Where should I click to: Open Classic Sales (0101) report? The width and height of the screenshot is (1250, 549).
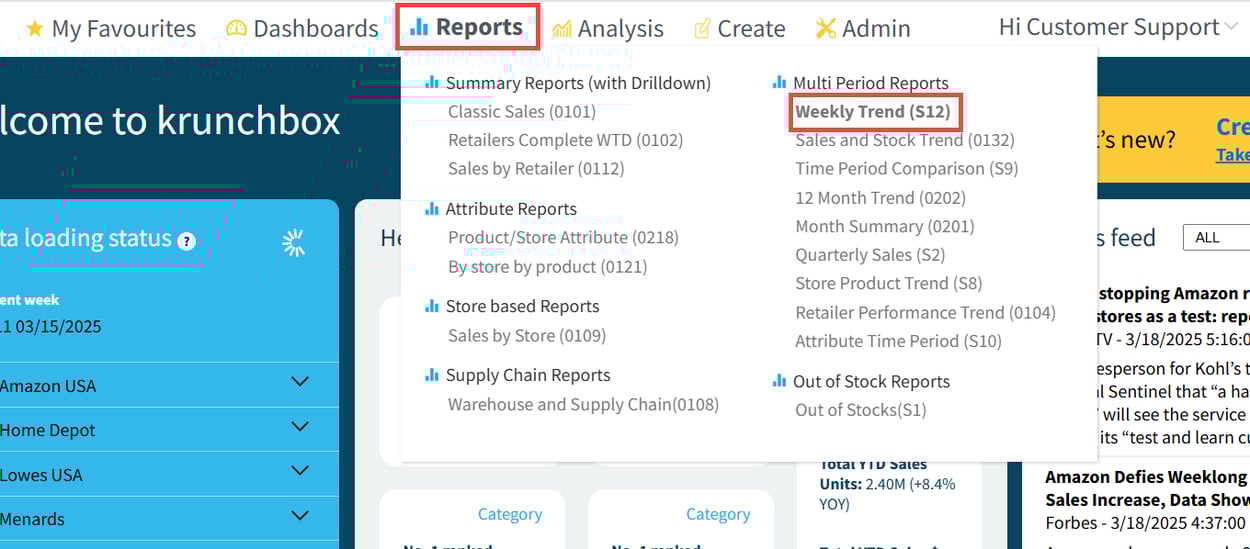(x=521, y=112)
